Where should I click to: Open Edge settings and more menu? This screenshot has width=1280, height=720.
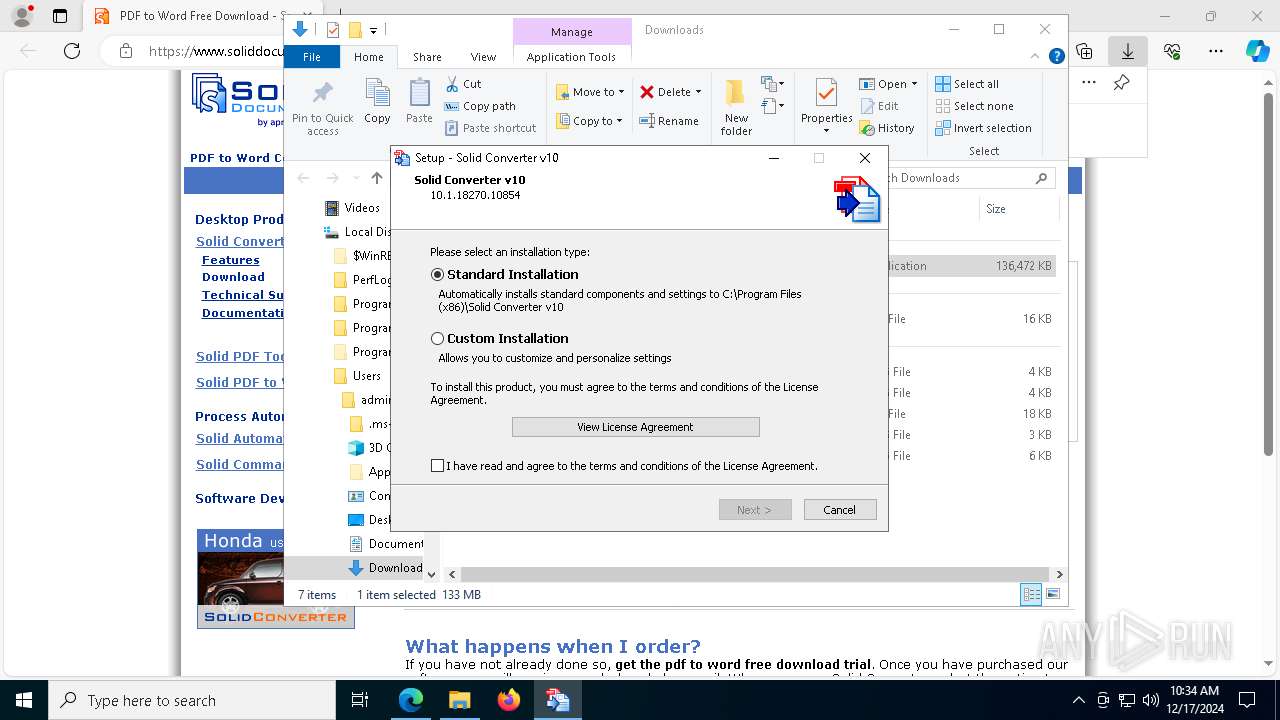(x=1216, y=51)
